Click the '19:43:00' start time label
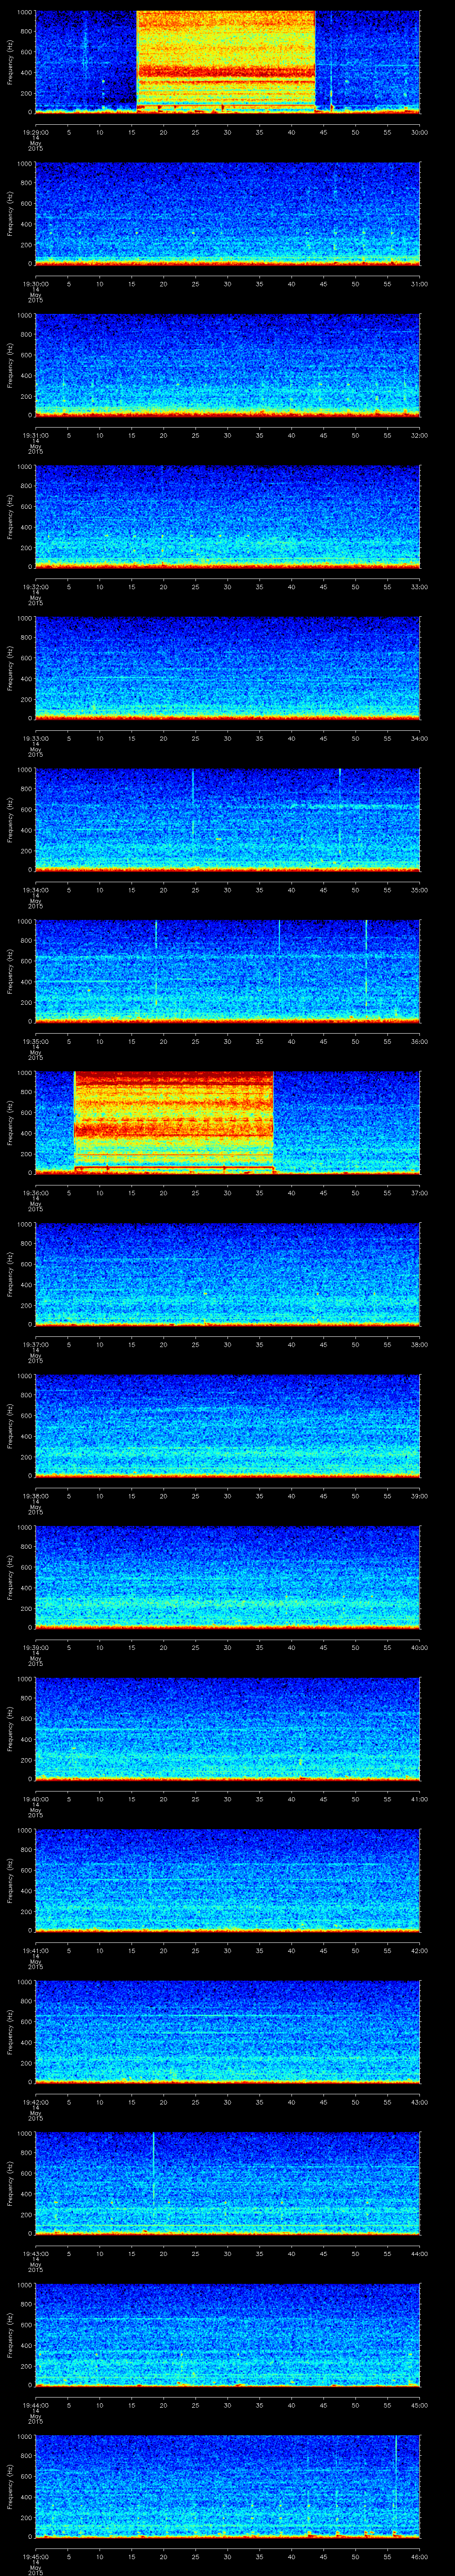The height and width of the screenshot is (2576, 455). pos(35,2253)
